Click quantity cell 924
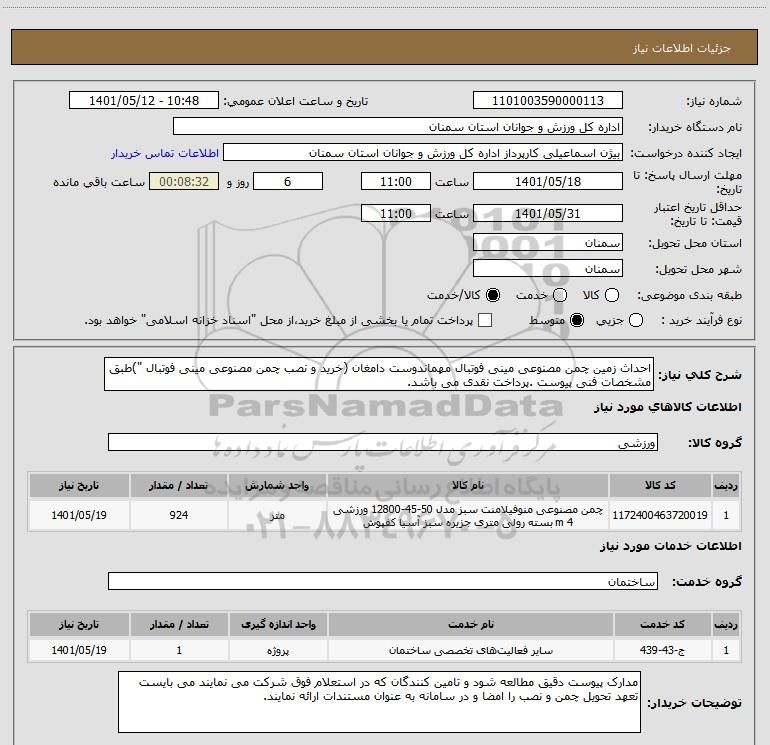The width and height of the screenshot is (770, 745). (x=179, y=515)
